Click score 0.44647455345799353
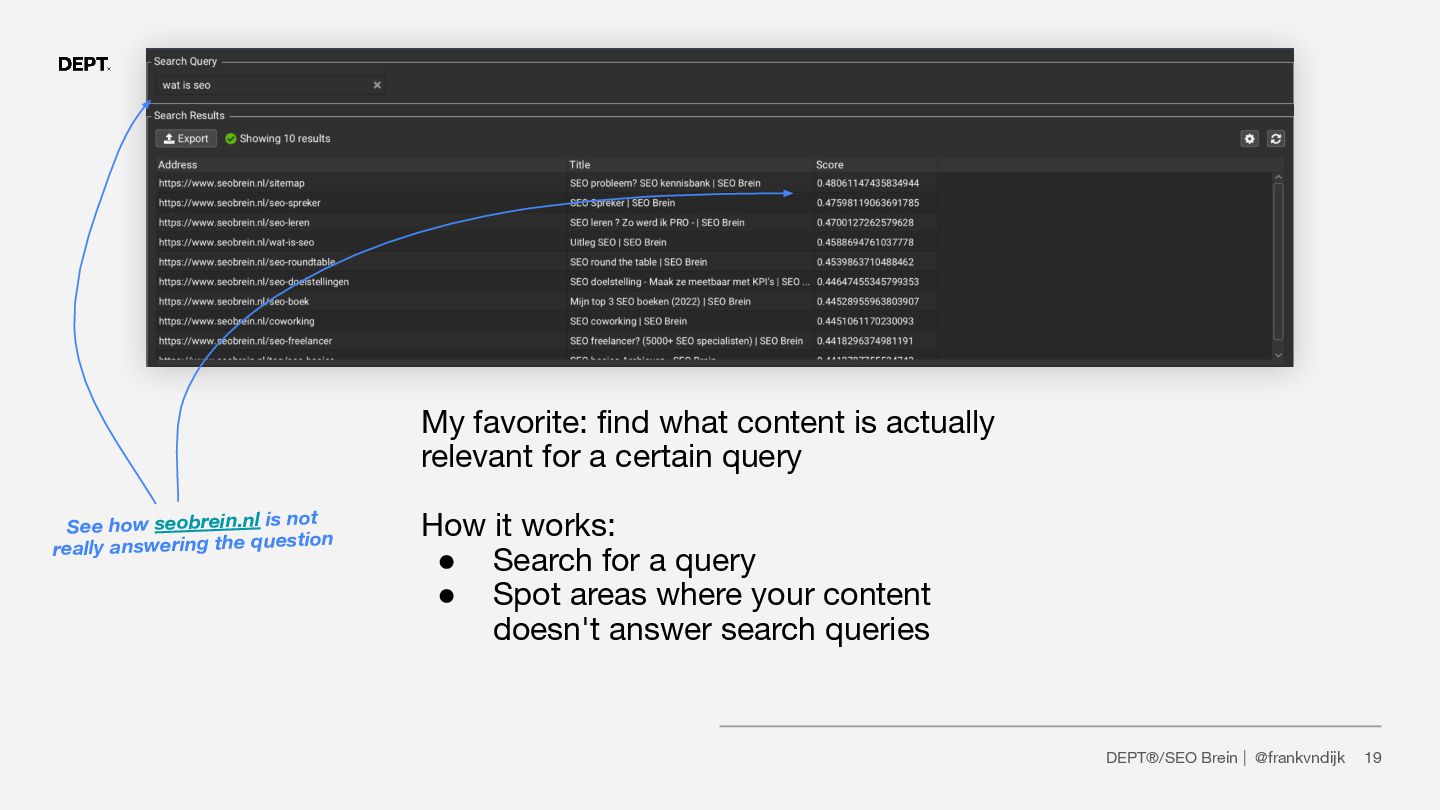1440x810 pixels. (x=867, y=282)
